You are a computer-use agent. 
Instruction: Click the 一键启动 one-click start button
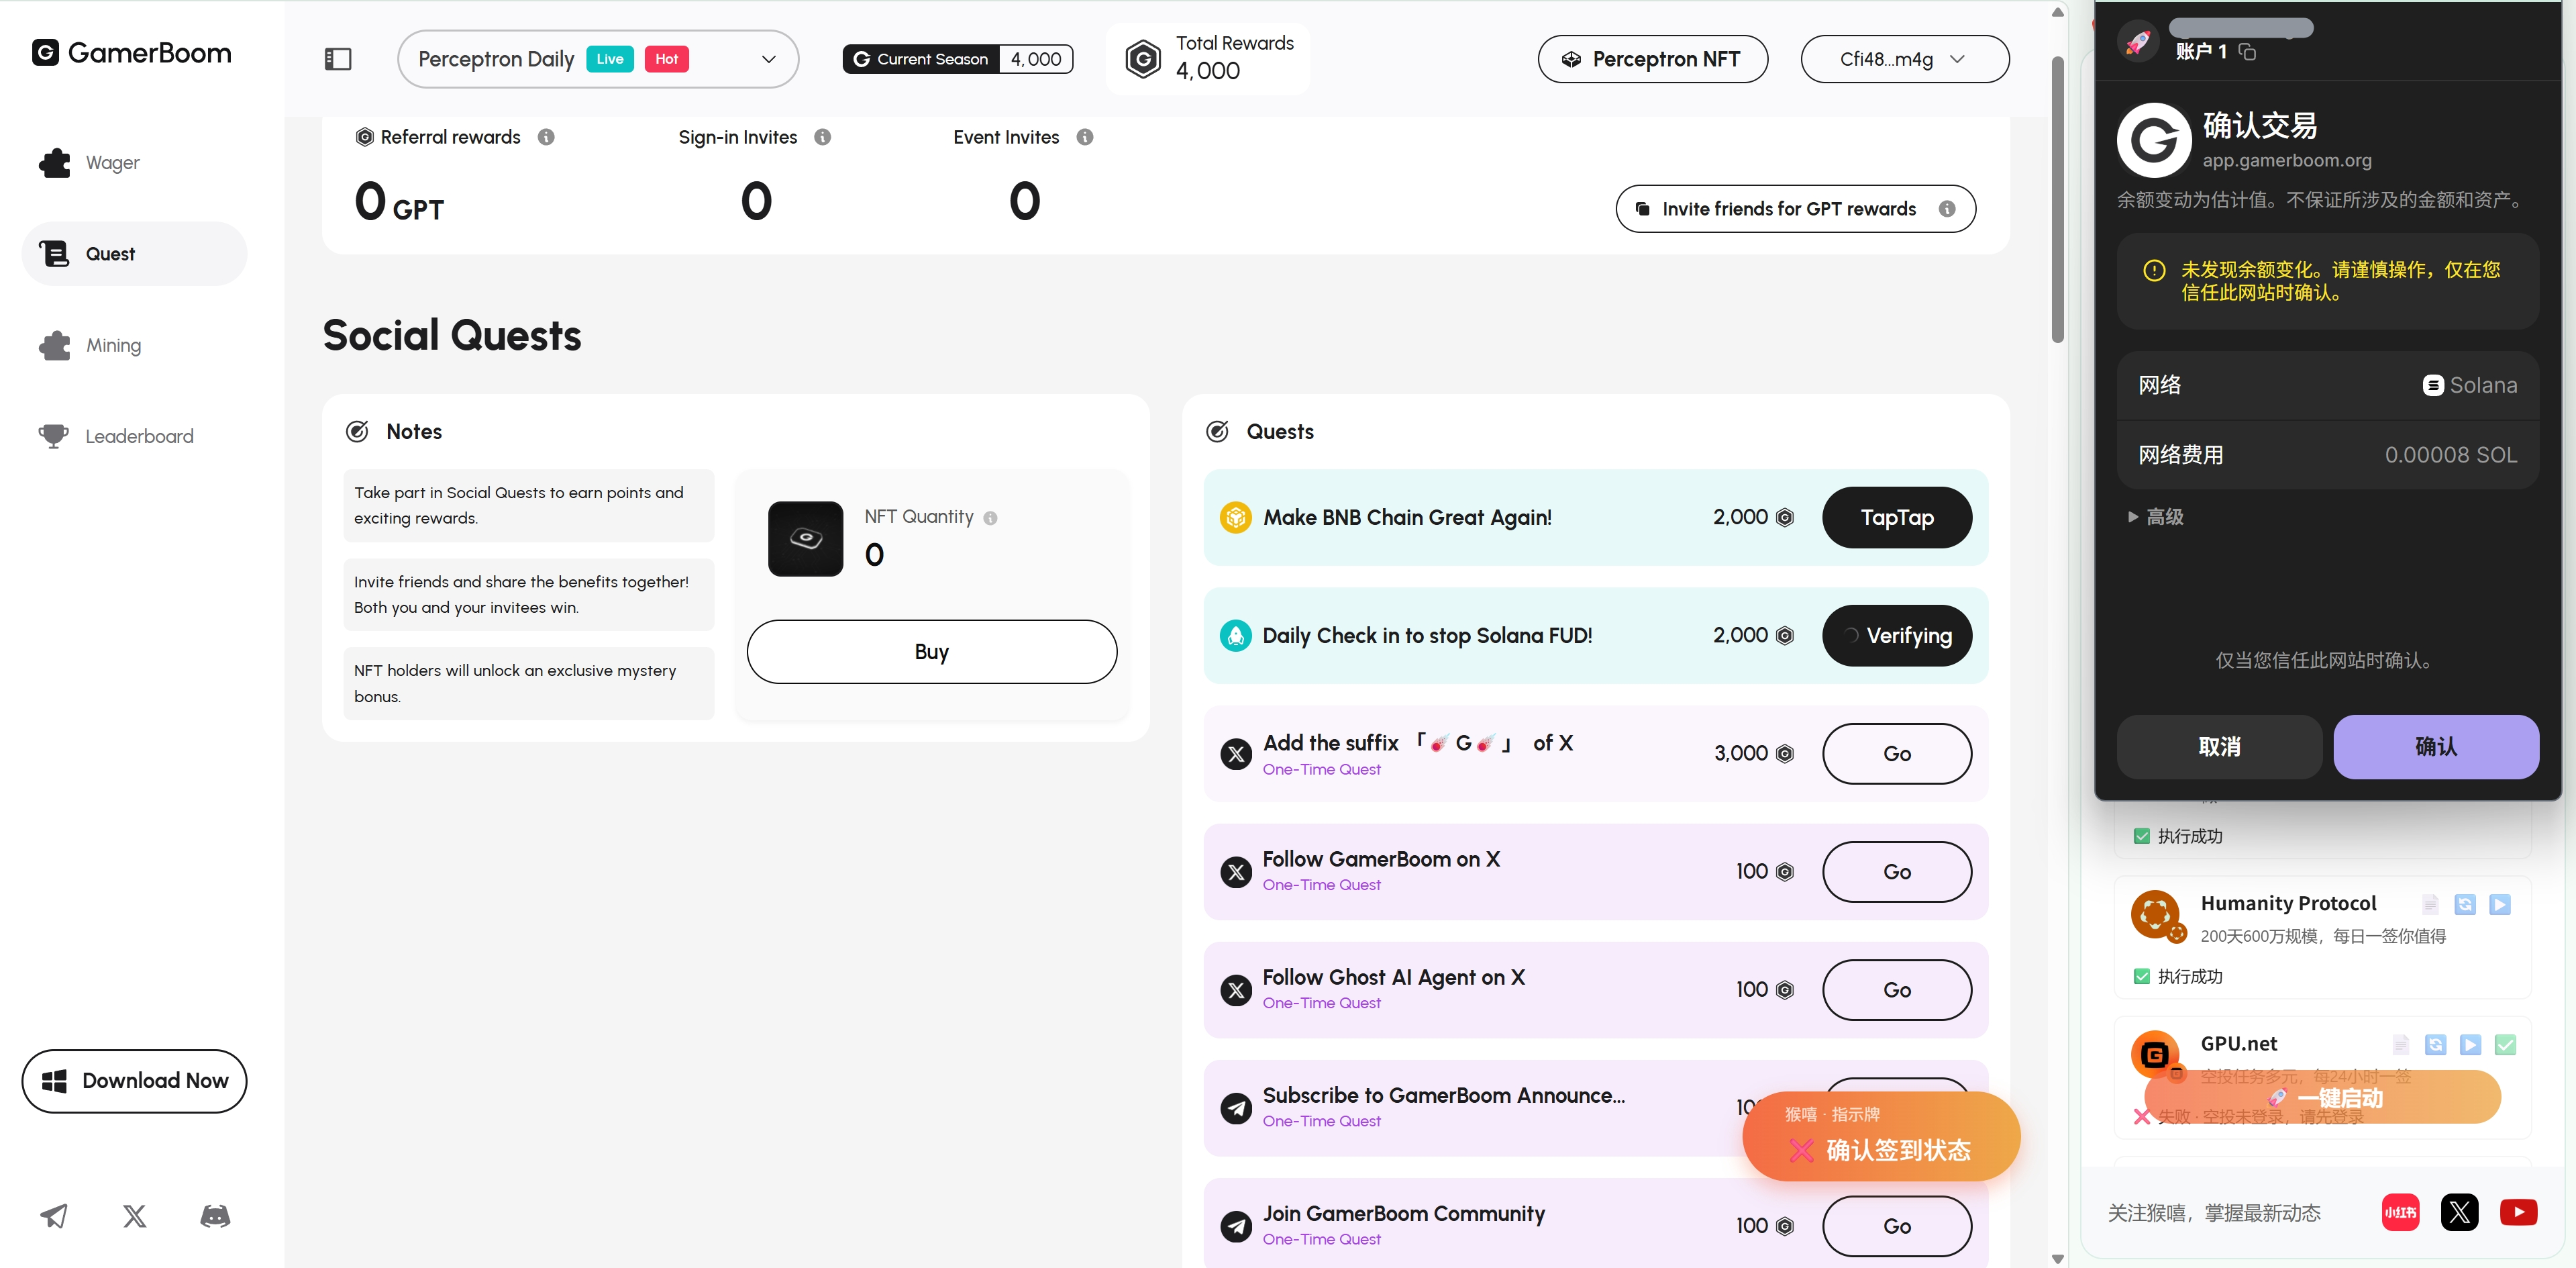2322,1098
